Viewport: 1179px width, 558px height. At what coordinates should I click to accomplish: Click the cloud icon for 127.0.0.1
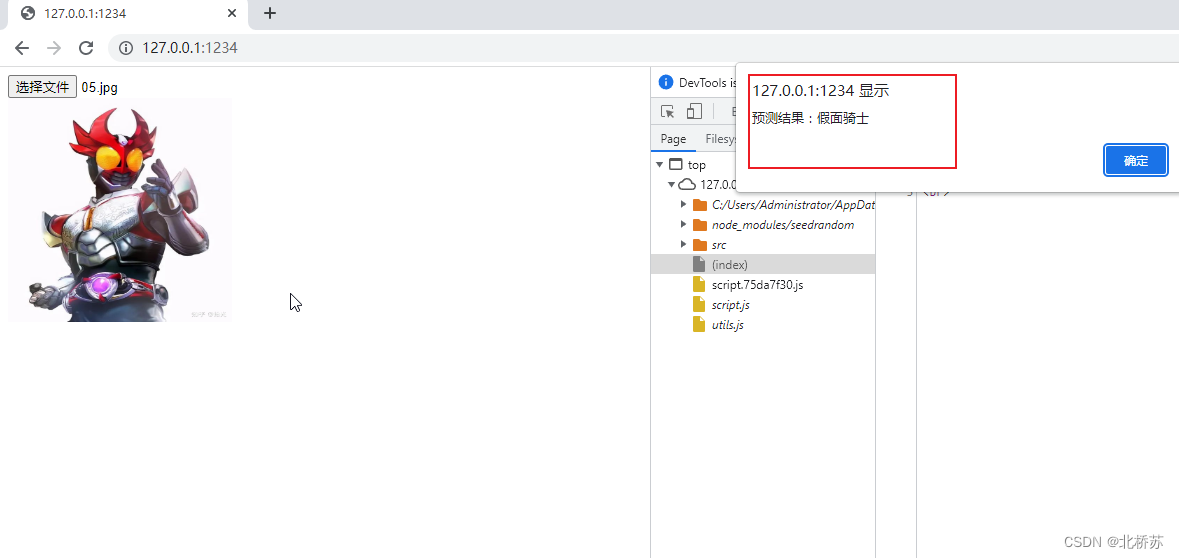coord(686,185)
